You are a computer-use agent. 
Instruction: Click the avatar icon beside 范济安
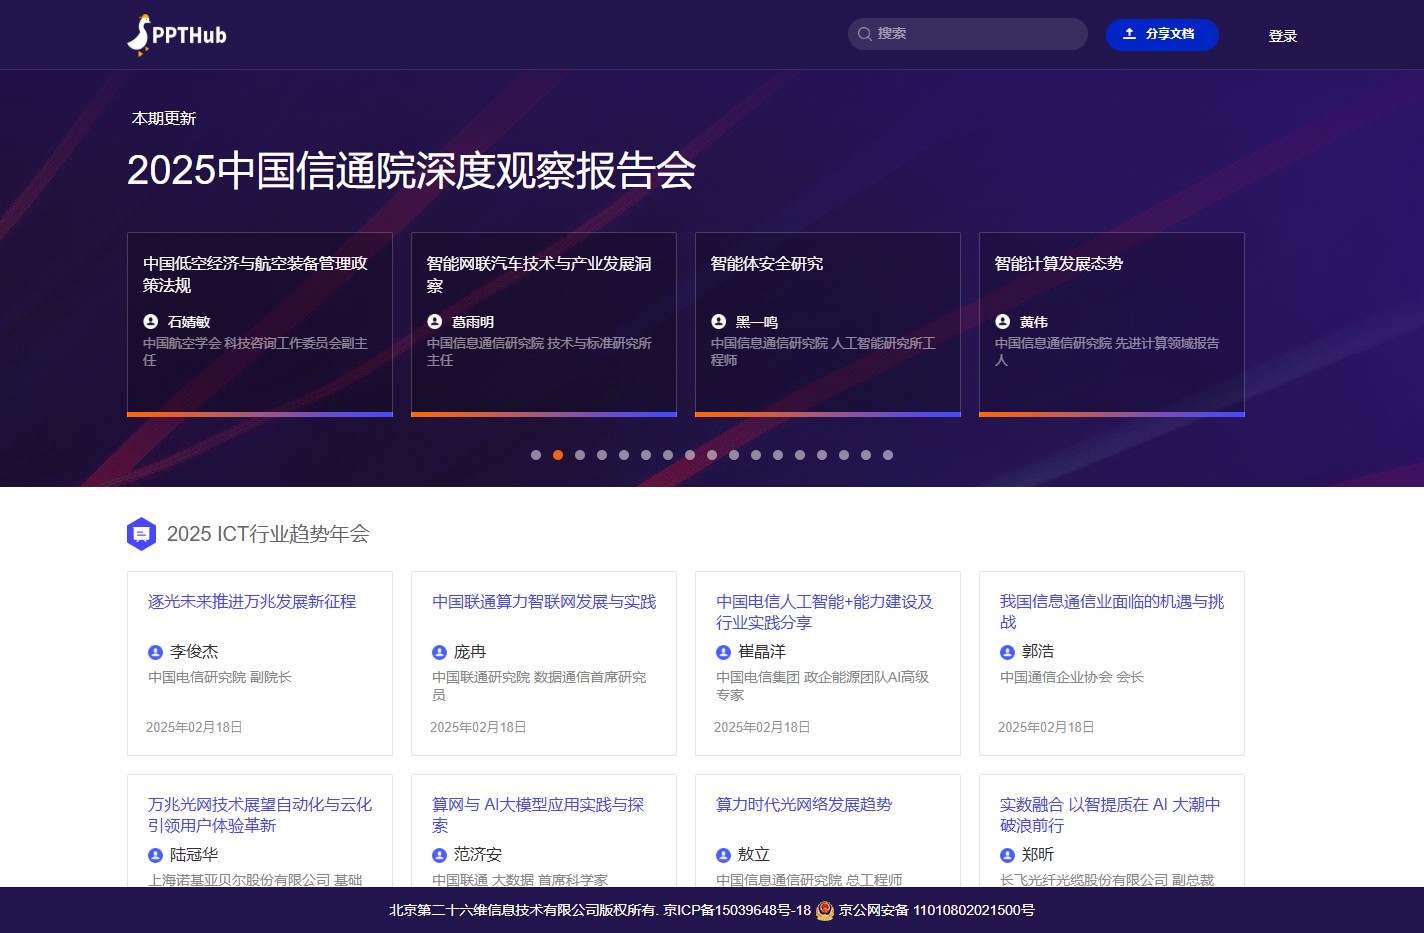click(439, 855)
